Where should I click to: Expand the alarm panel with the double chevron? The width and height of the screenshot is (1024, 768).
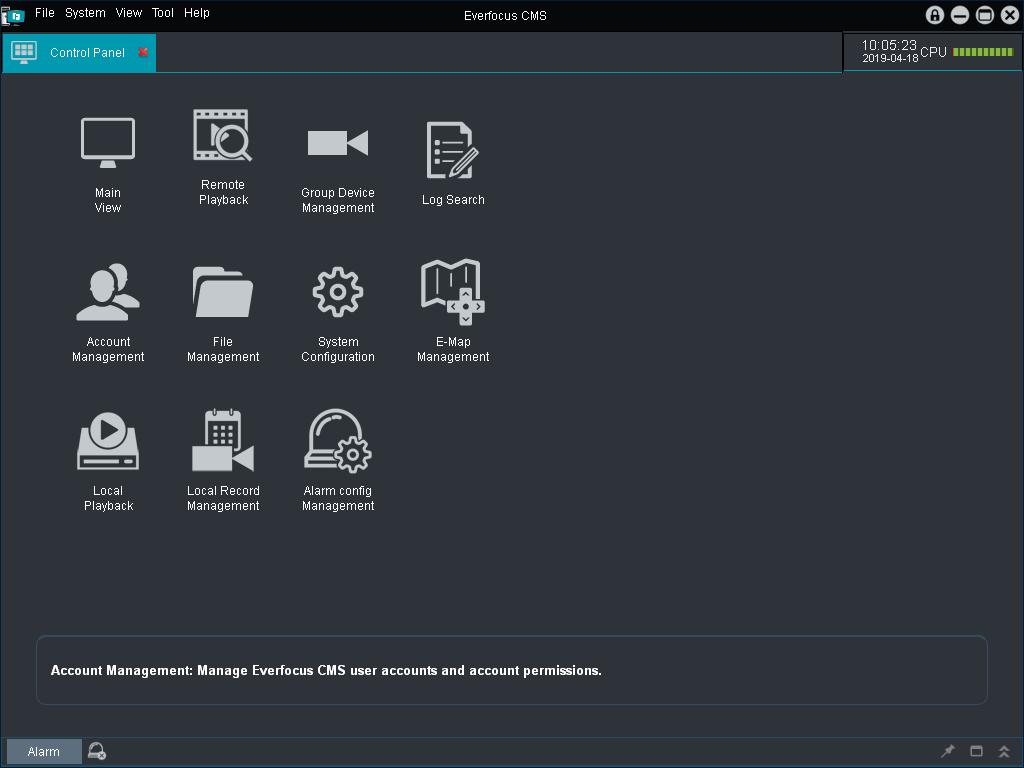[x=1004, y=751]
